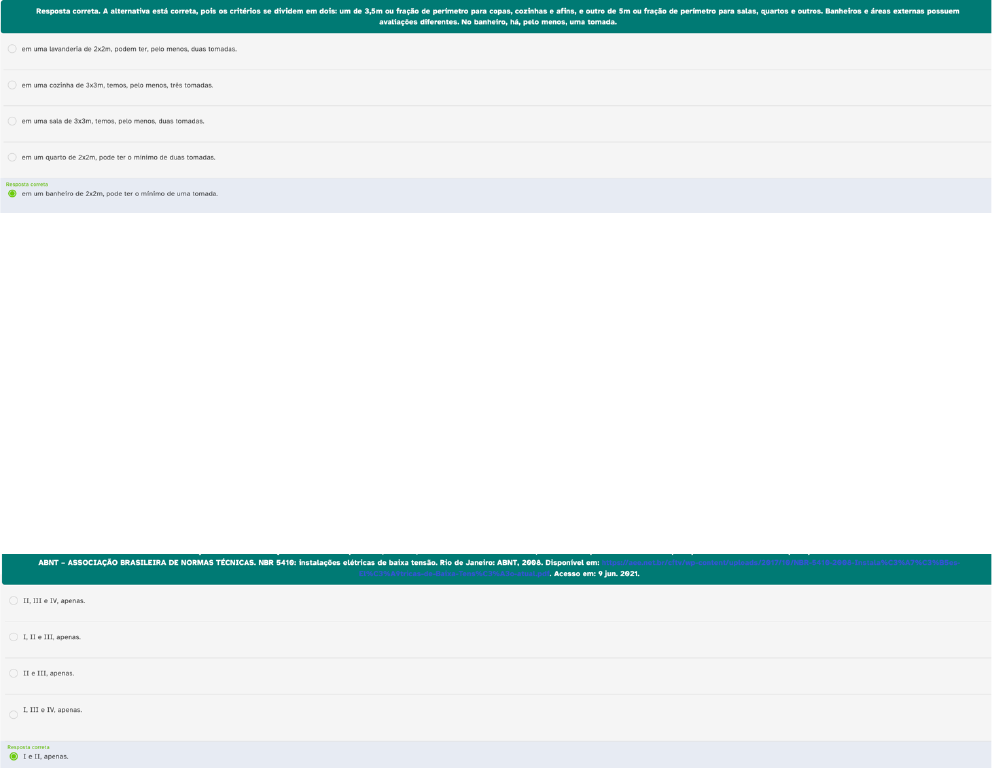This screenshot has width=992, height=768.
Task: Click the 'Resposta correta' label above banheiro option
Action: (27, 184)
